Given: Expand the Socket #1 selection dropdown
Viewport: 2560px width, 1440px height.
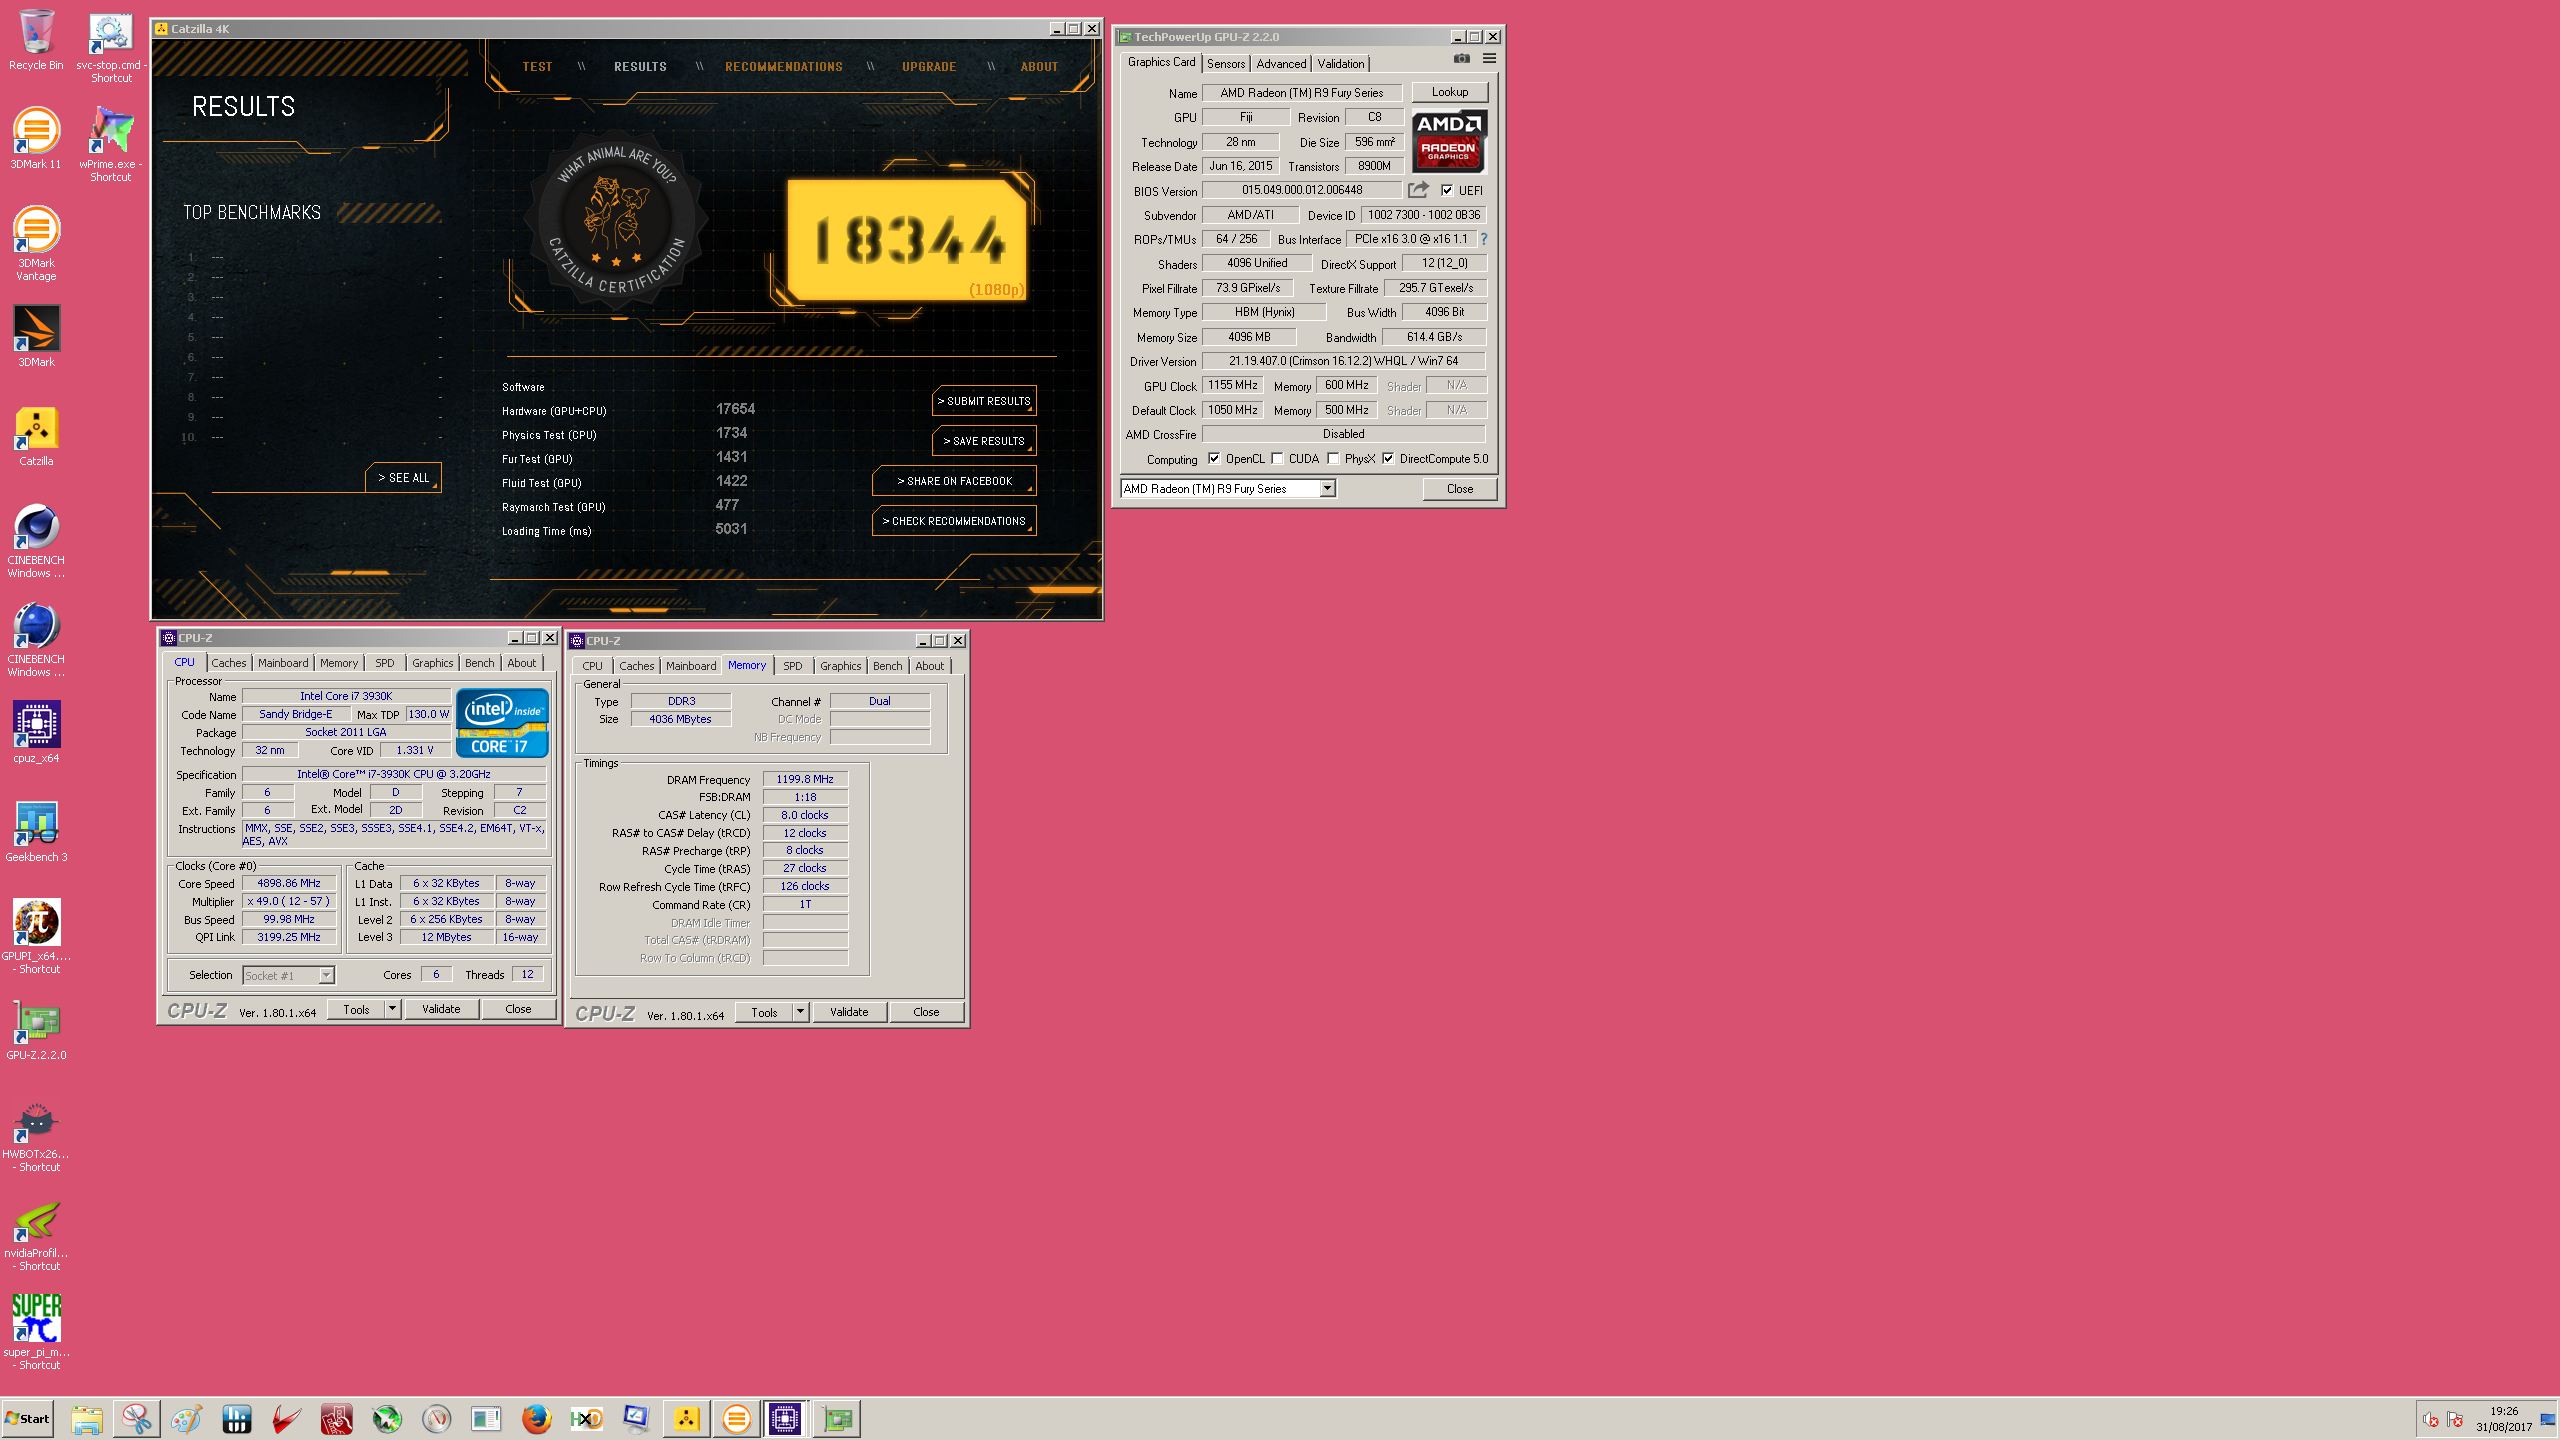Looking at the screenshot, I should pyautogui.click(x=326, y=975).
